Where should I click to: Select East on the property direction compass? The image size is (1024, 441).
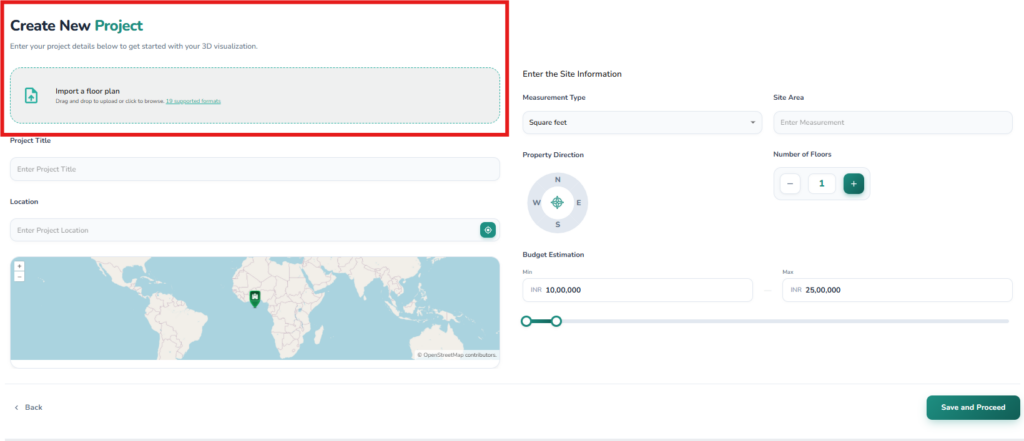[579, 202]
